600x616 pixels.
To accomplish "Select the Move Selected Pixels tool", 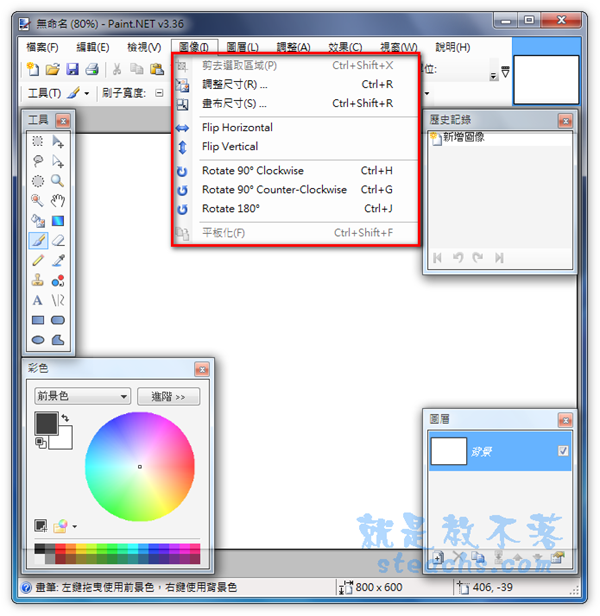I will pos(58,141).
